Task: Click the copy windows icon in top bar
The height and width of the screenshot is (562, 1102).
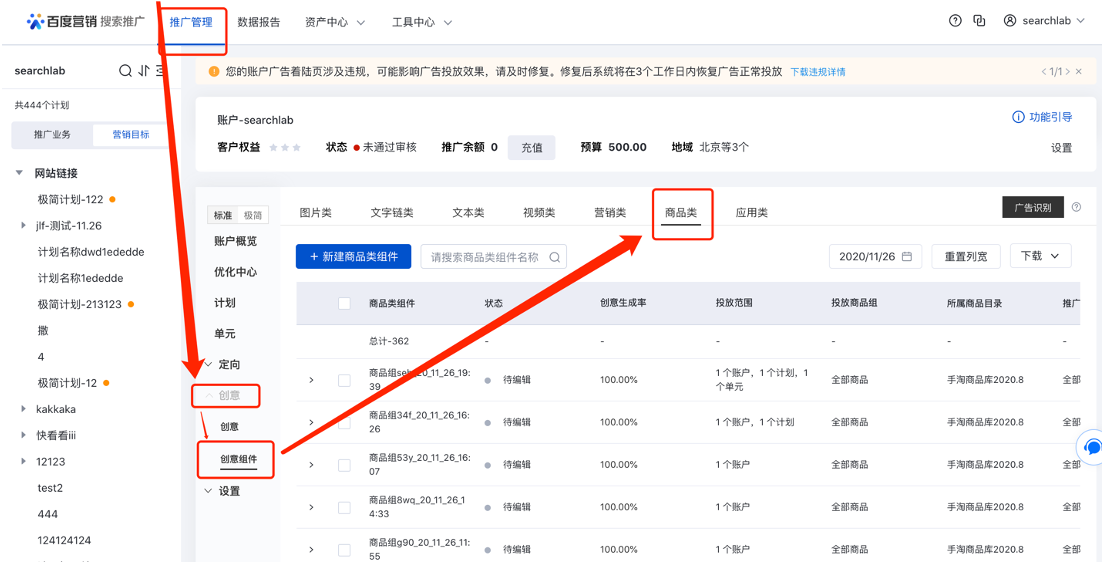Action: coord(979,21)
